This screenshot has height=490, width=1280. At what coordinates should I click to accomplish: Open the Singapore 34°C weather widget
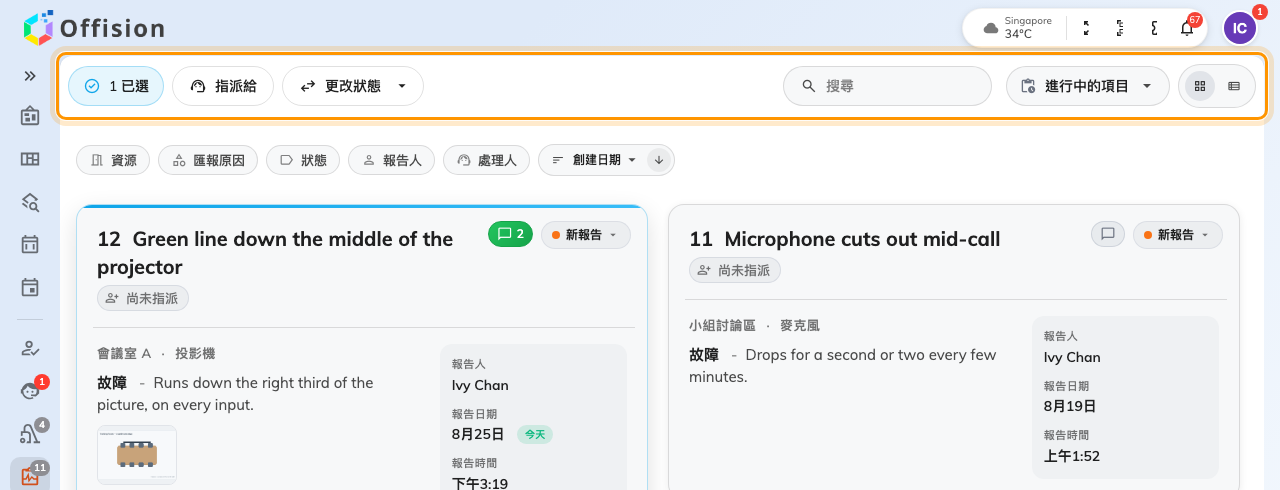[x=1018, y=27]
